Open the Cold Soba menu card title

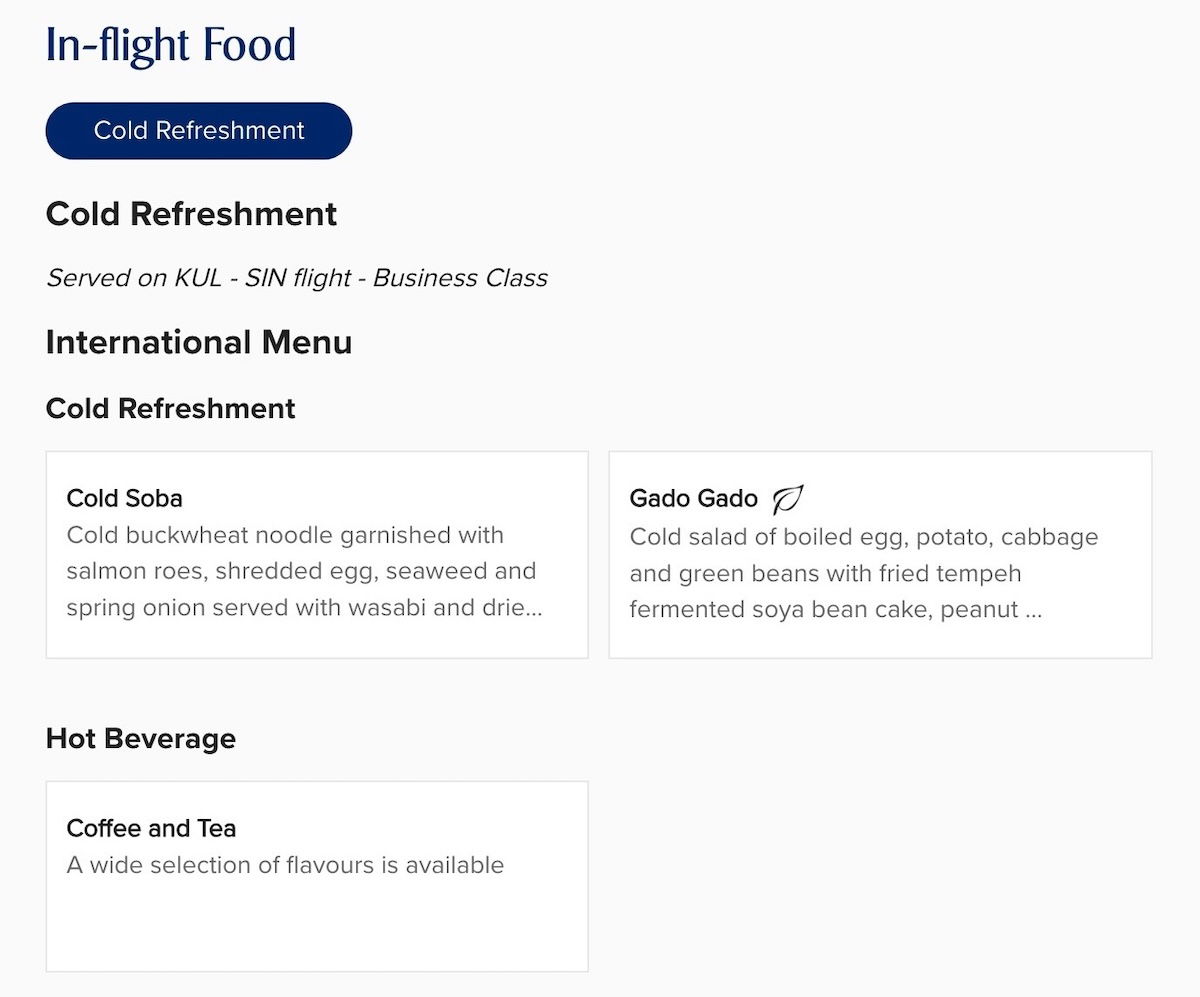[125, 498]
